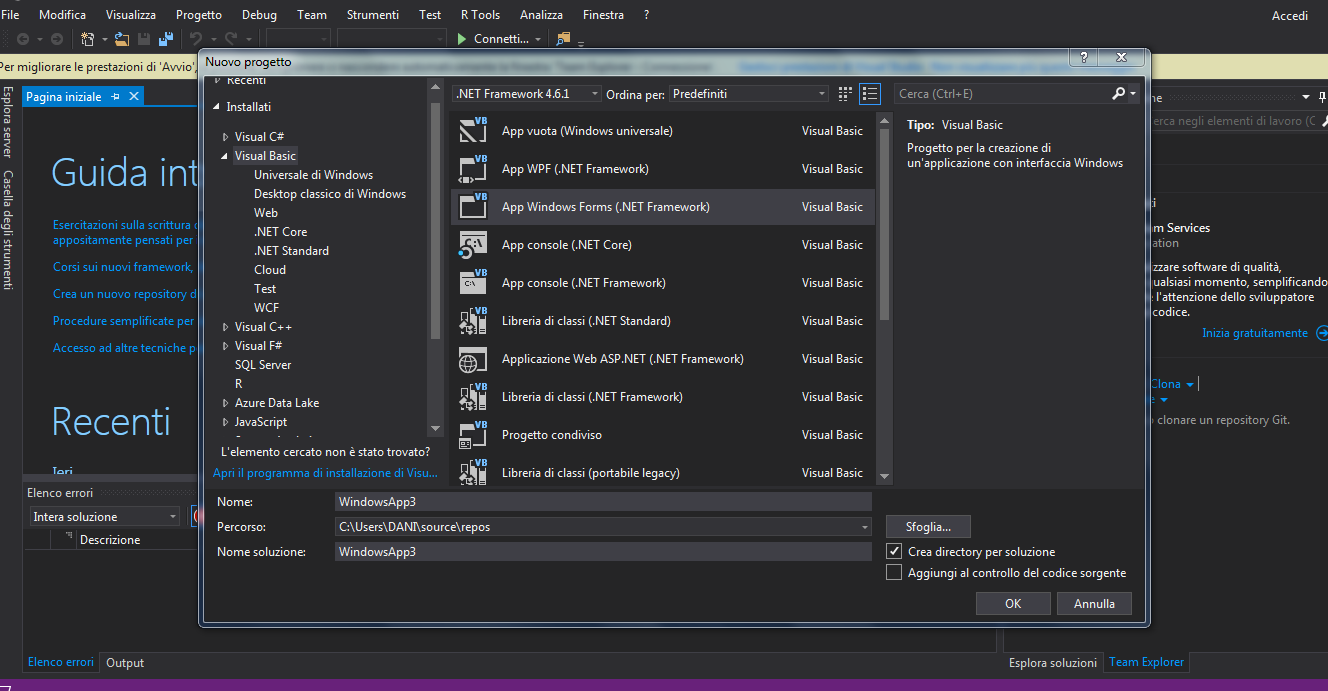Toggle Crea directory per soluzione checkbox

(x=894, y=551)
